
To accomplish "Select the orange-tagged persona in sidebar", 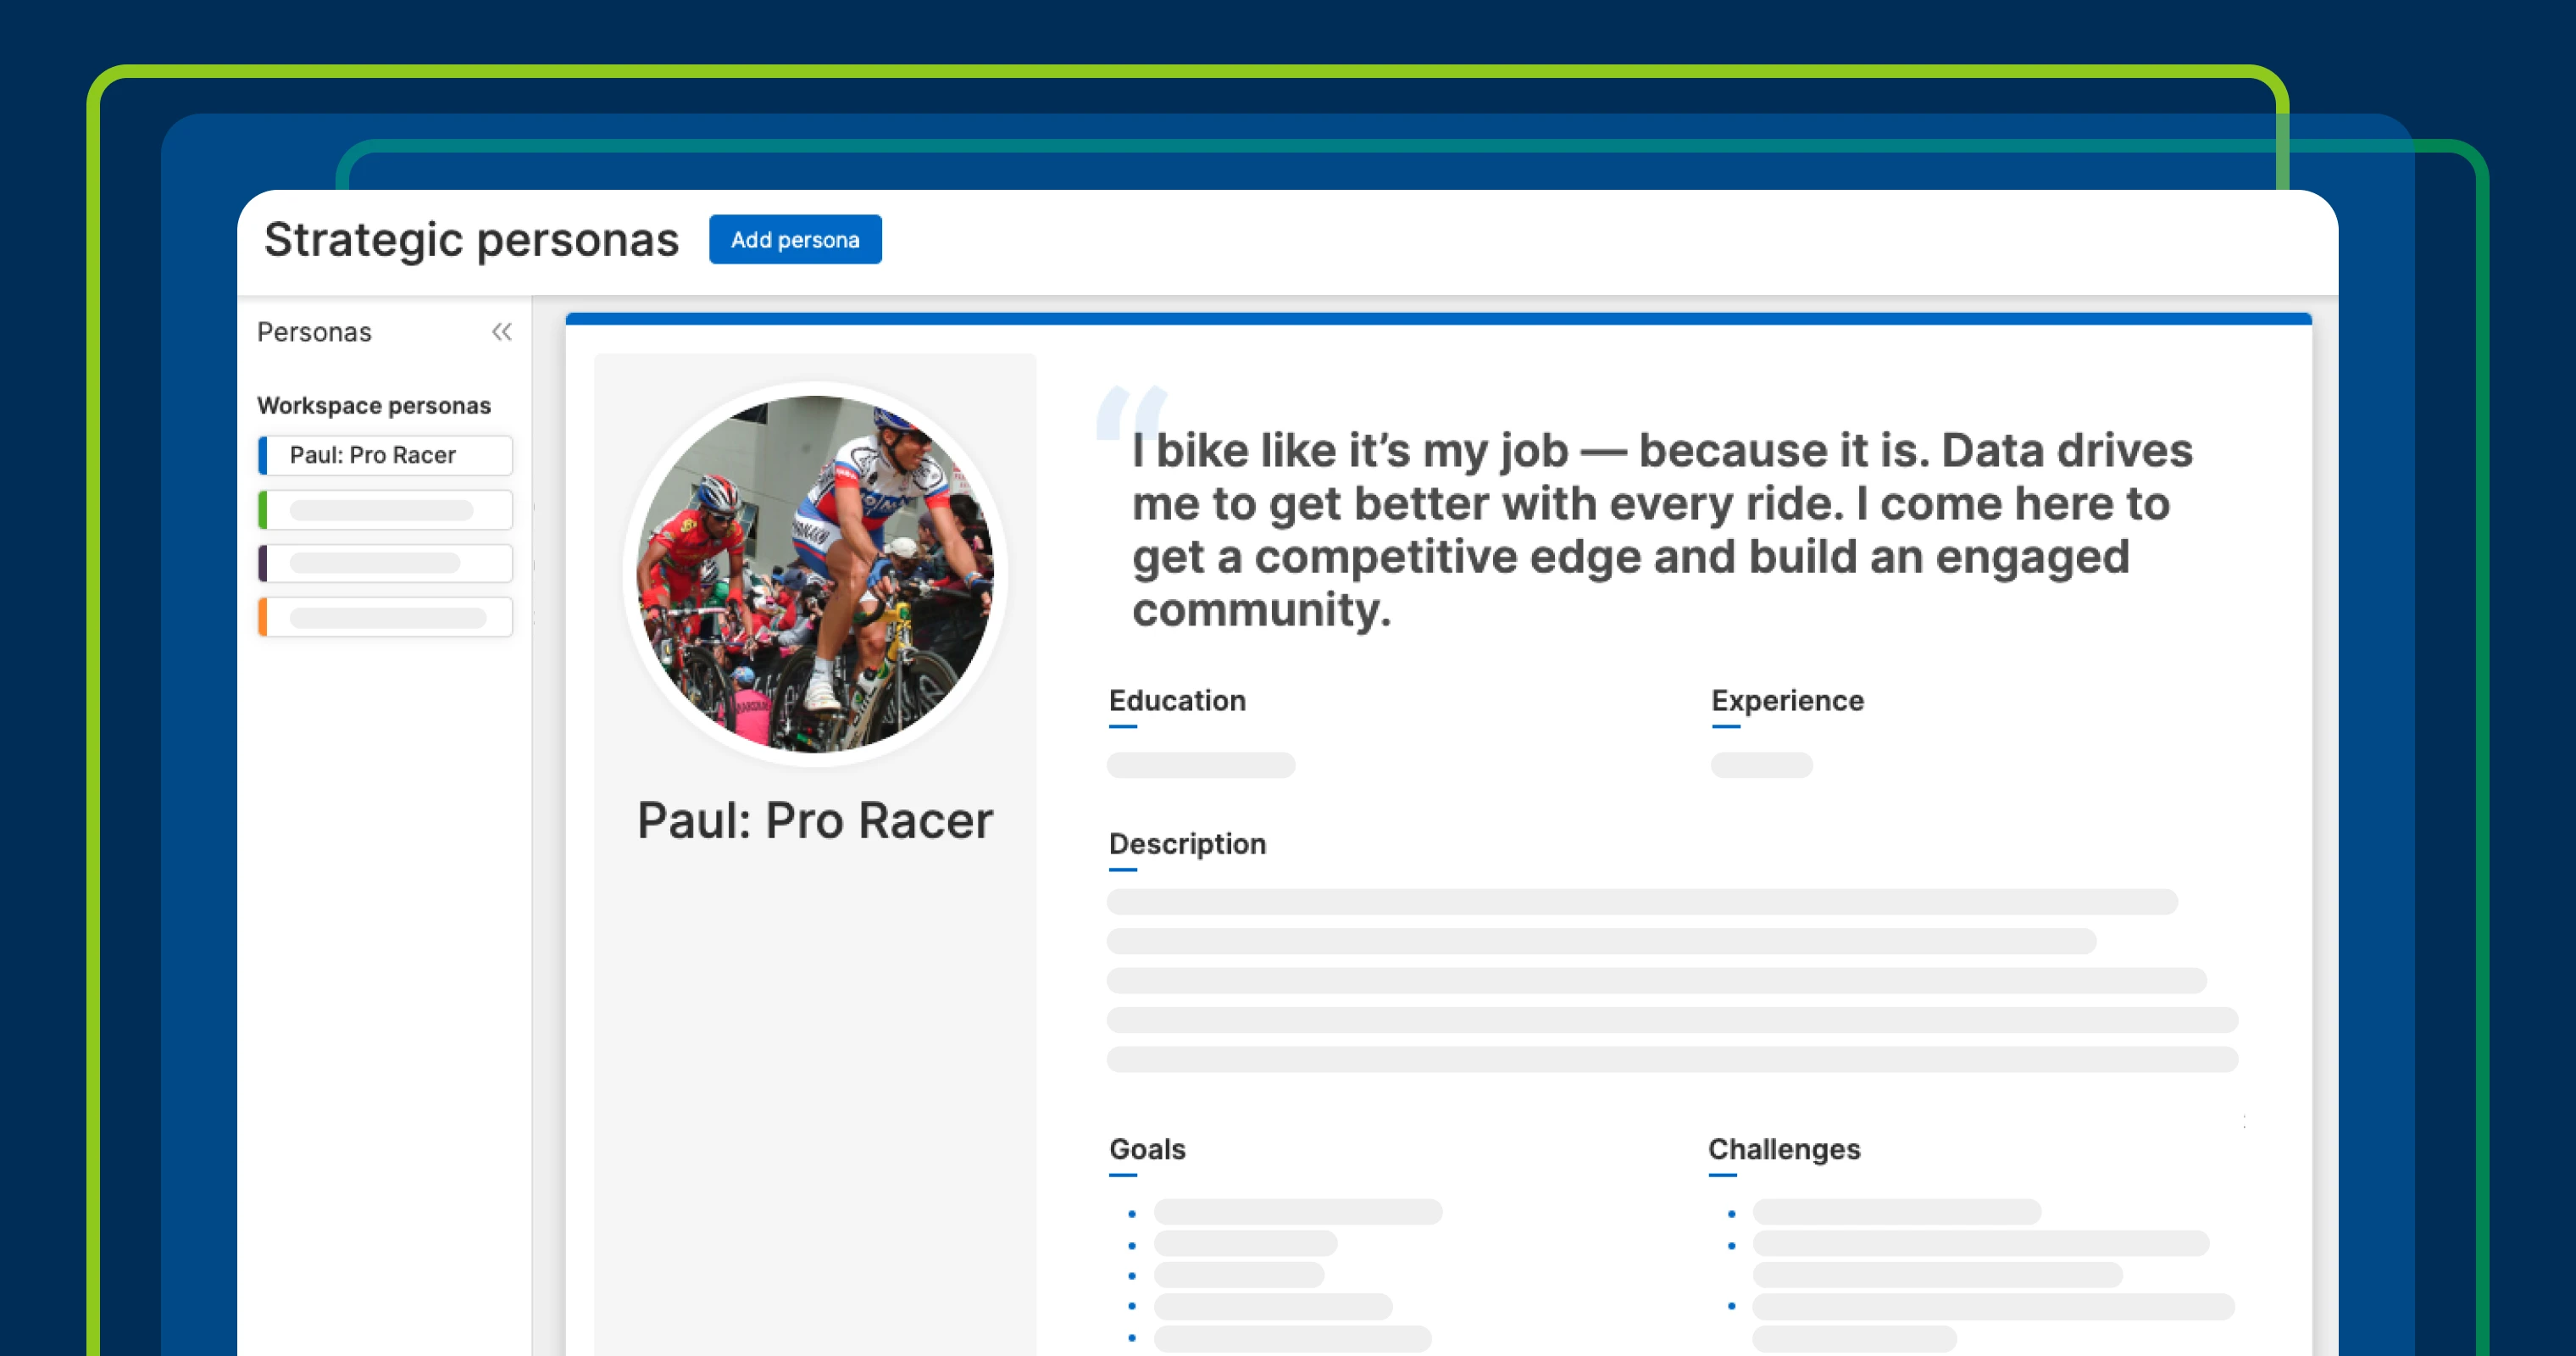I will click(x=385, y=617).
